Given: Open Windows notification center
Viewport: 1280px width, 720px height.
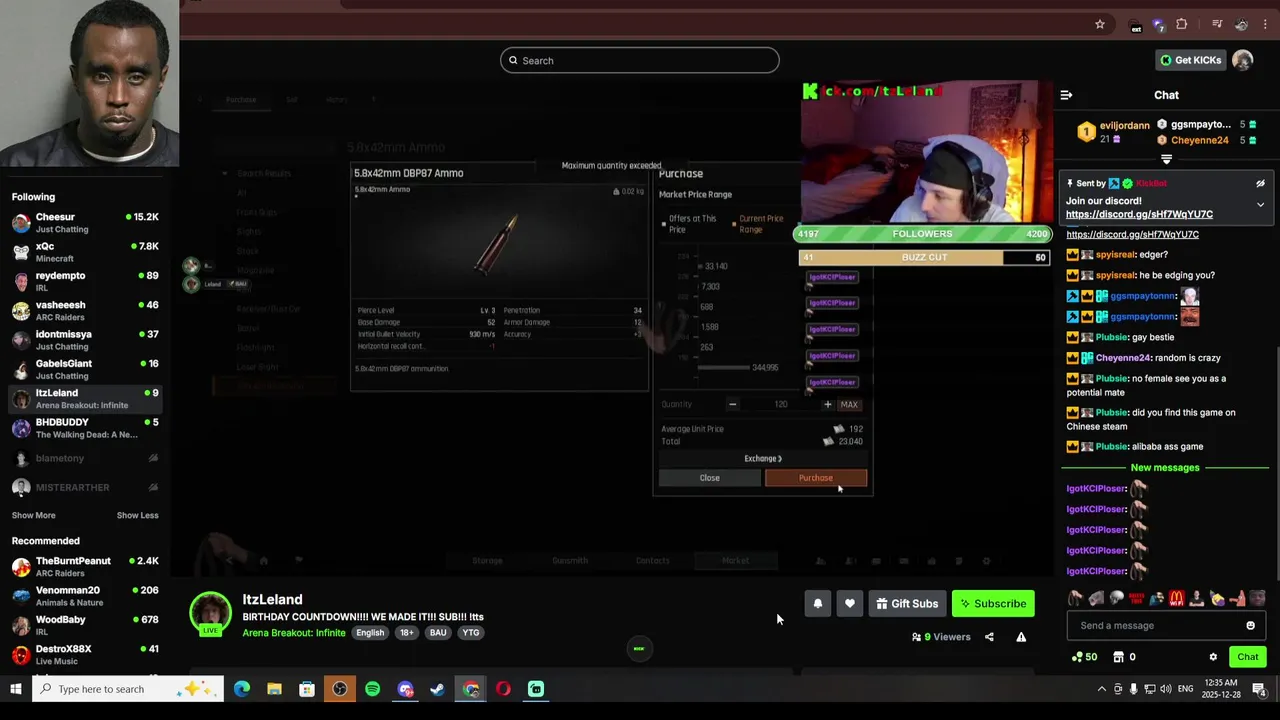Looking at the screenshot, I should coord(1259,689).
